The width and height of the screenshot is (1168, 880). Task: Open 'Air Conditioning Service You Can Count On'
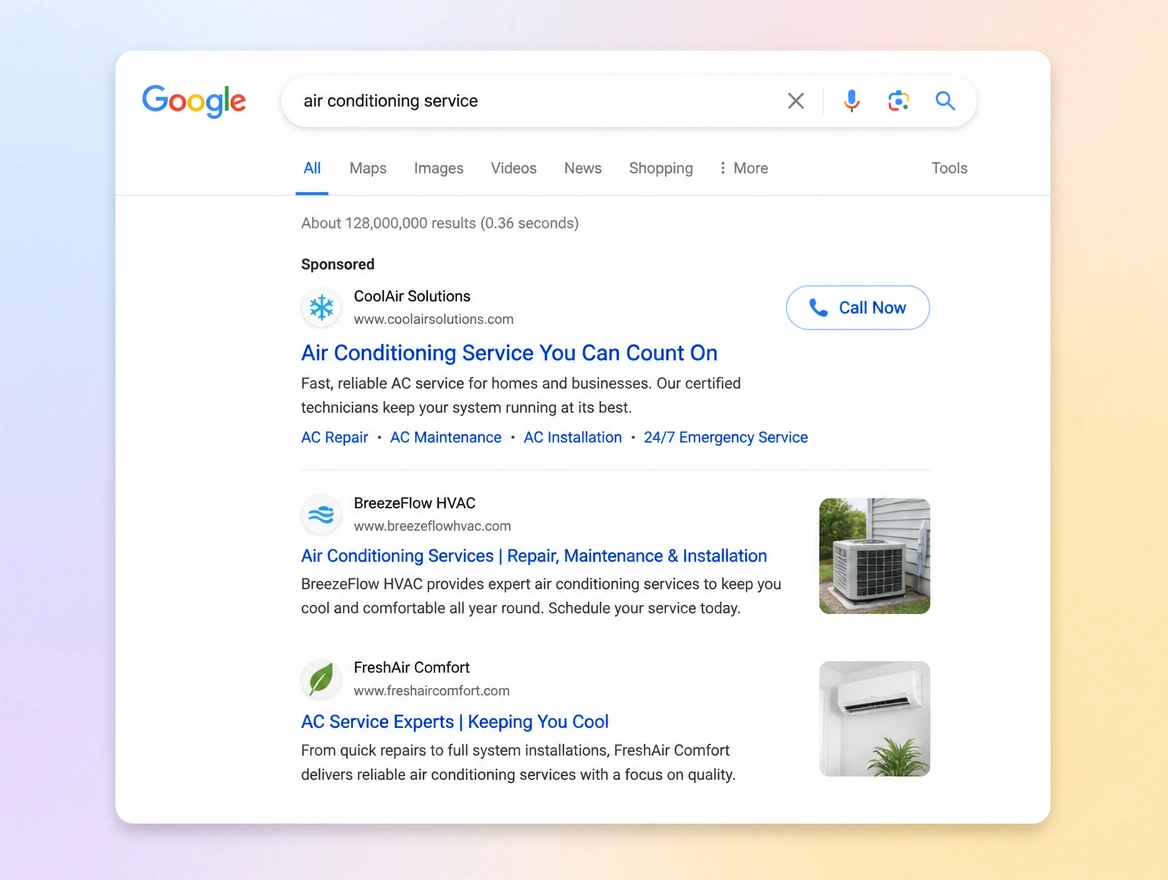tap(509, 352)
